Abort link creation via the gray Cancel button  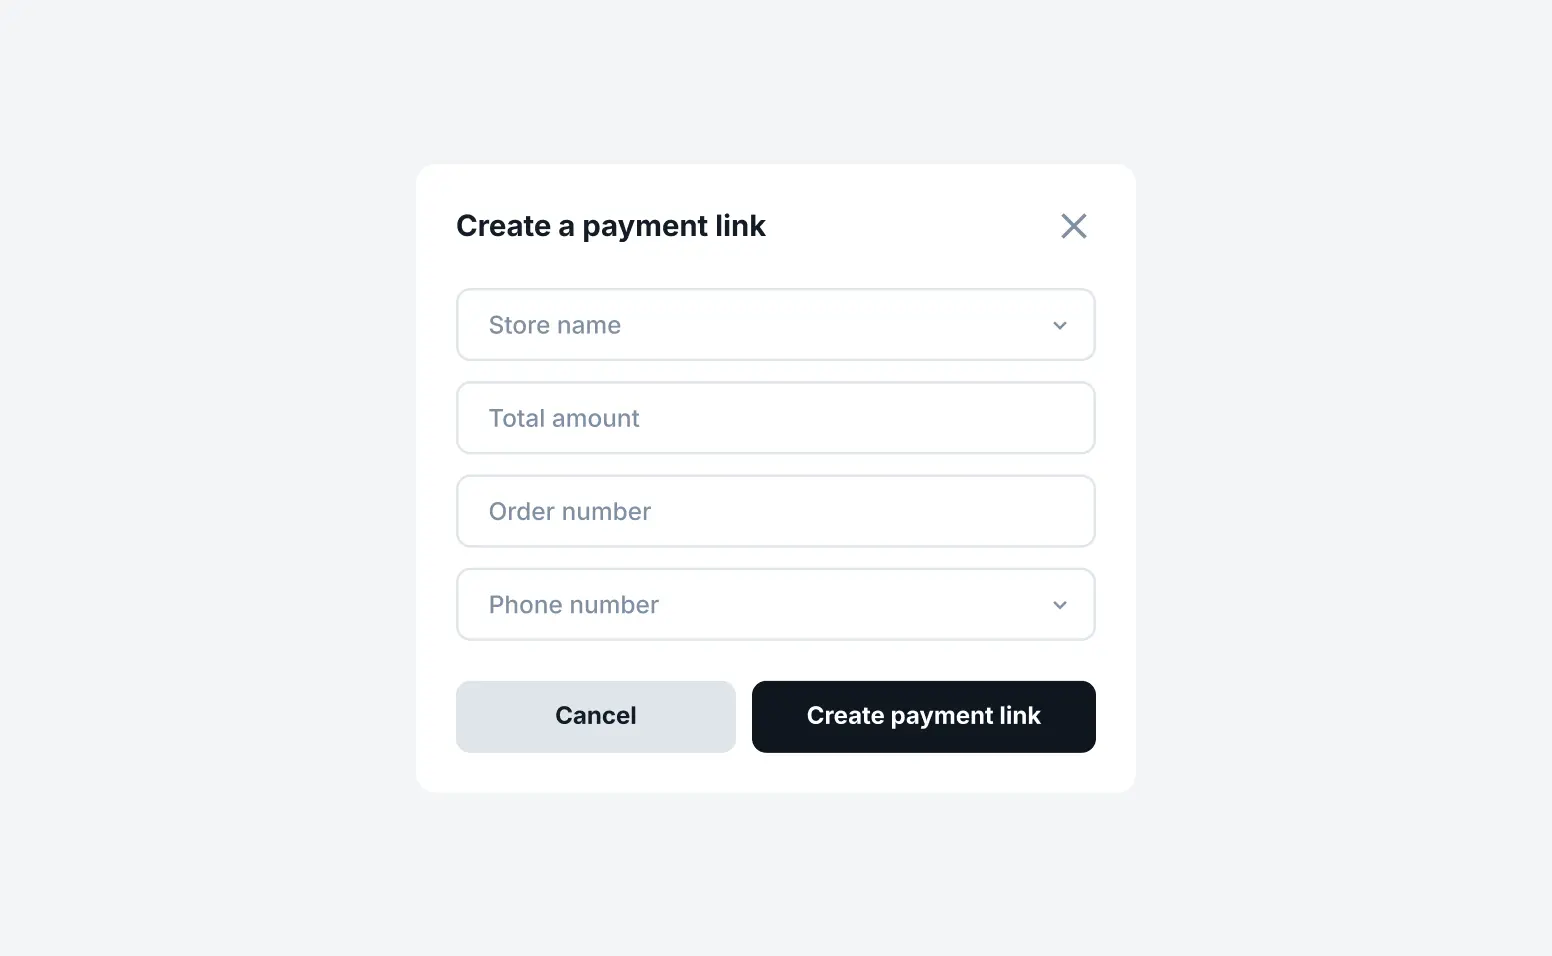click(595, 716)
